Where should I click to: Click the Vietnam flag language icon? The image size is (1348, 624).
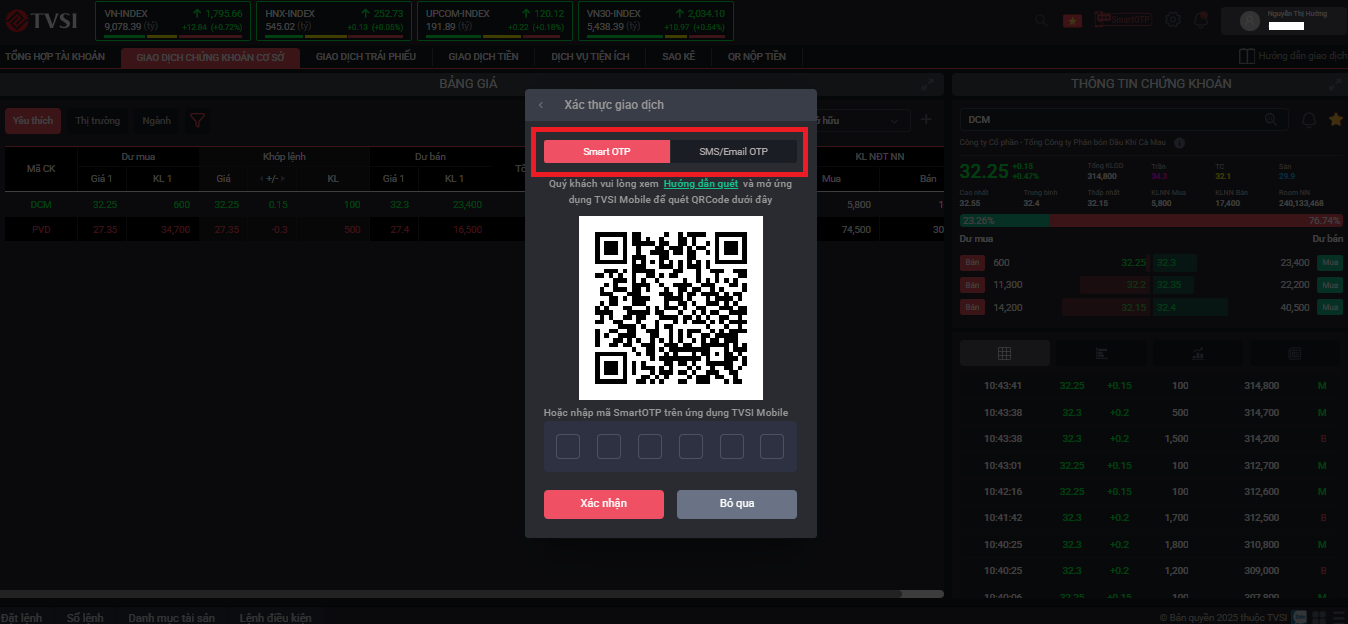coord(1072,20)
